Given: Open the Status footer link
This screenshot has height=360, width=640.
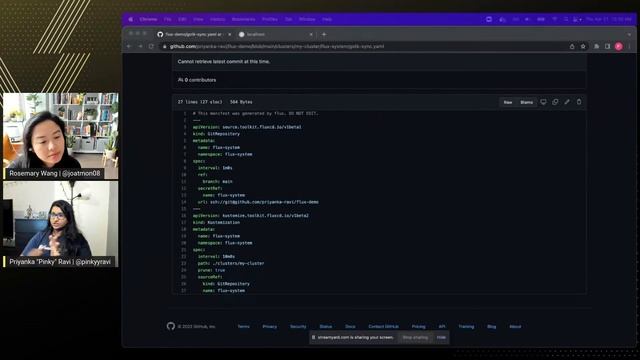Looking at the screenshot, I should [x=326, y=327].
